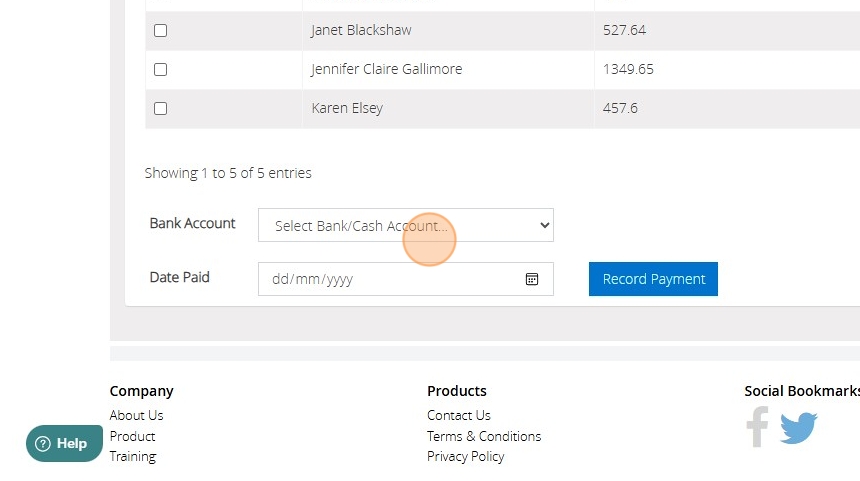Check the box beside Karen Elsey

[160, 108]
